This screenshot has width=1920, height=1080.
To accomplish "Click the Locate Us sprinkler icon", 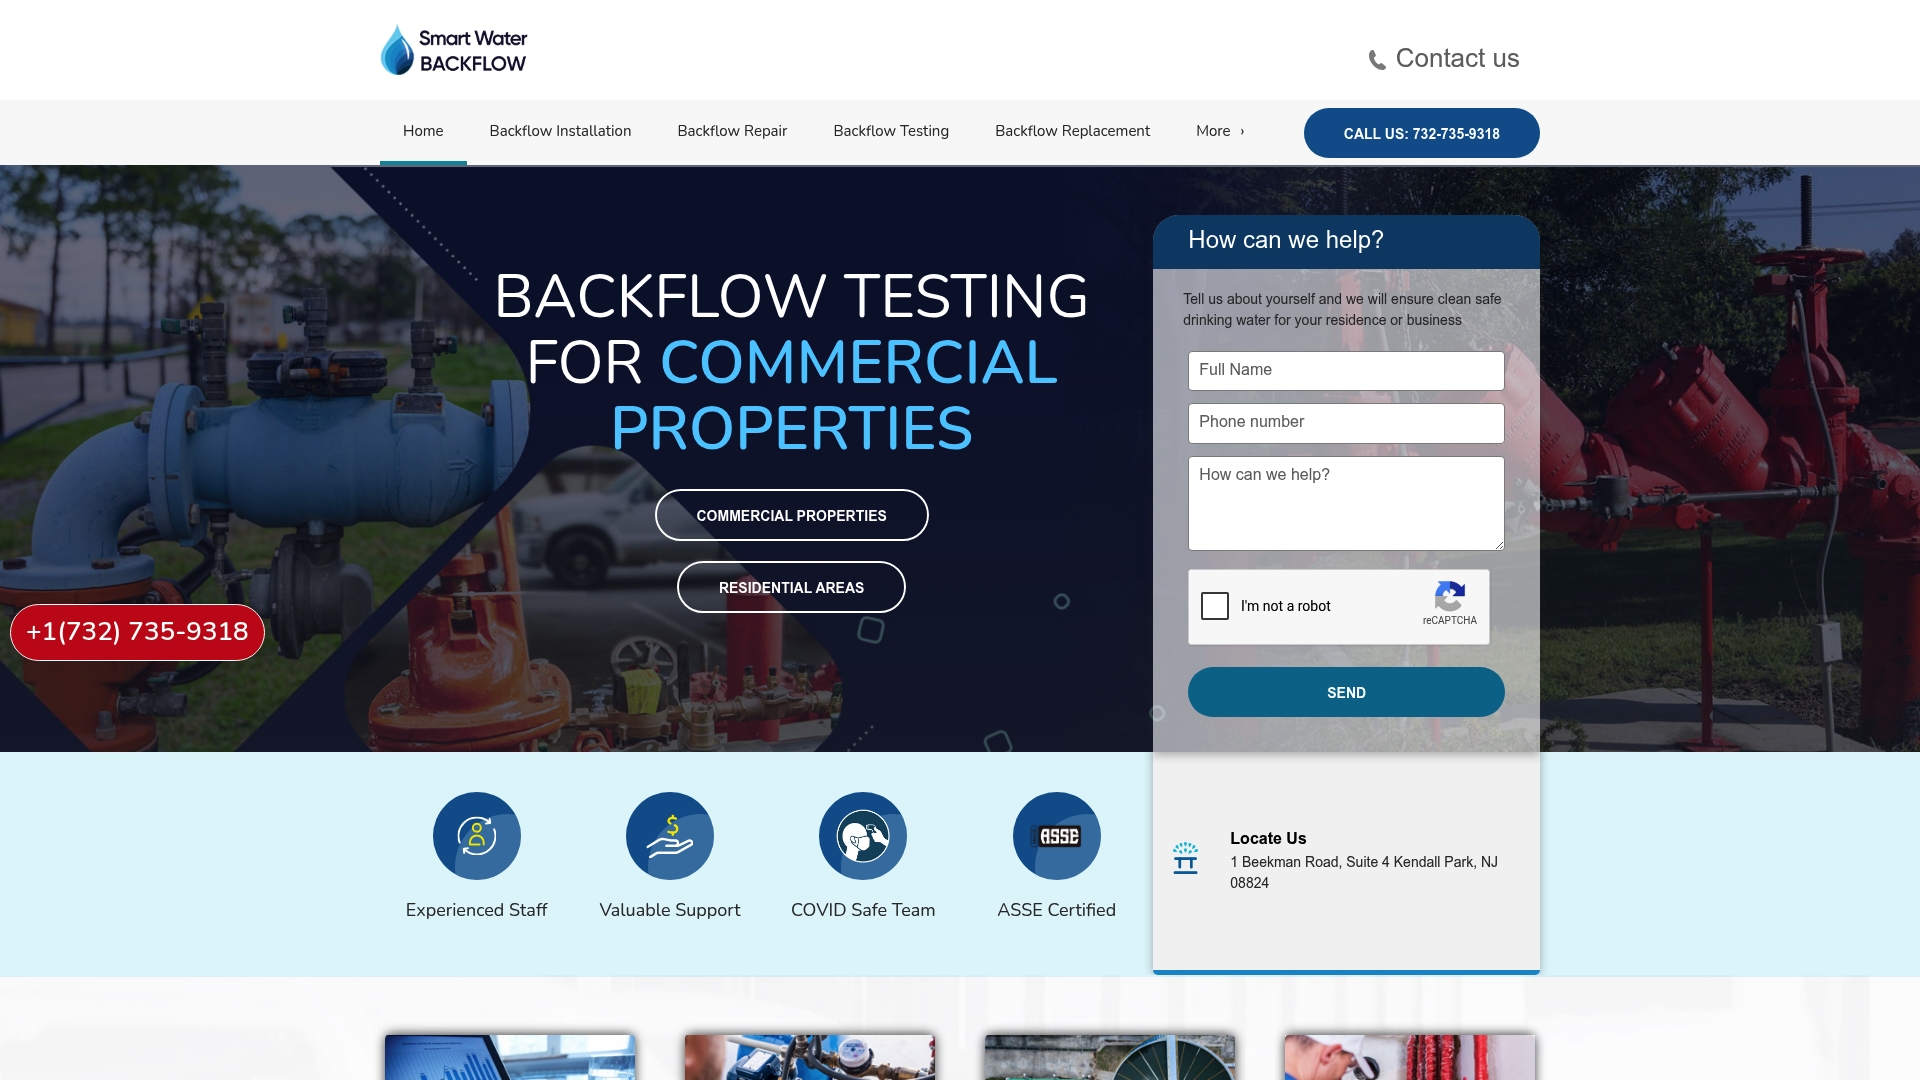I will click(1185, 858).
